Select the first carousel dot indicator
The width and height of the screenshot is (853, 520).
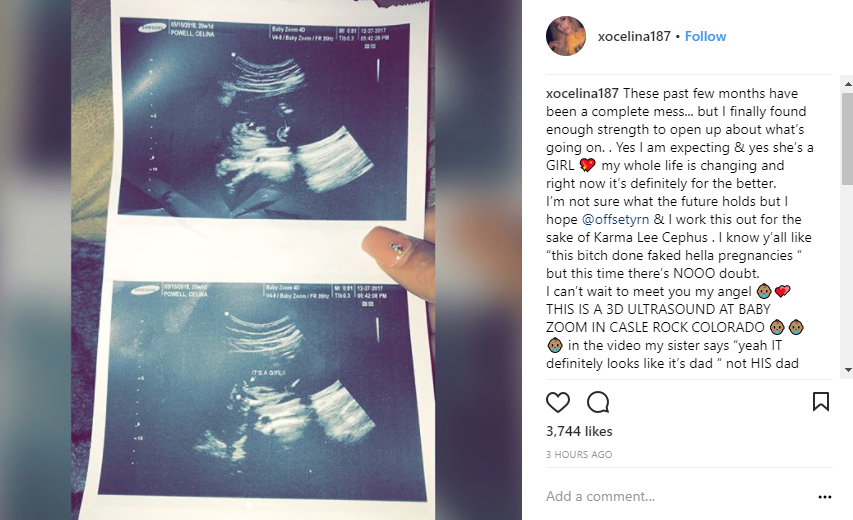(x=249, y=505)
